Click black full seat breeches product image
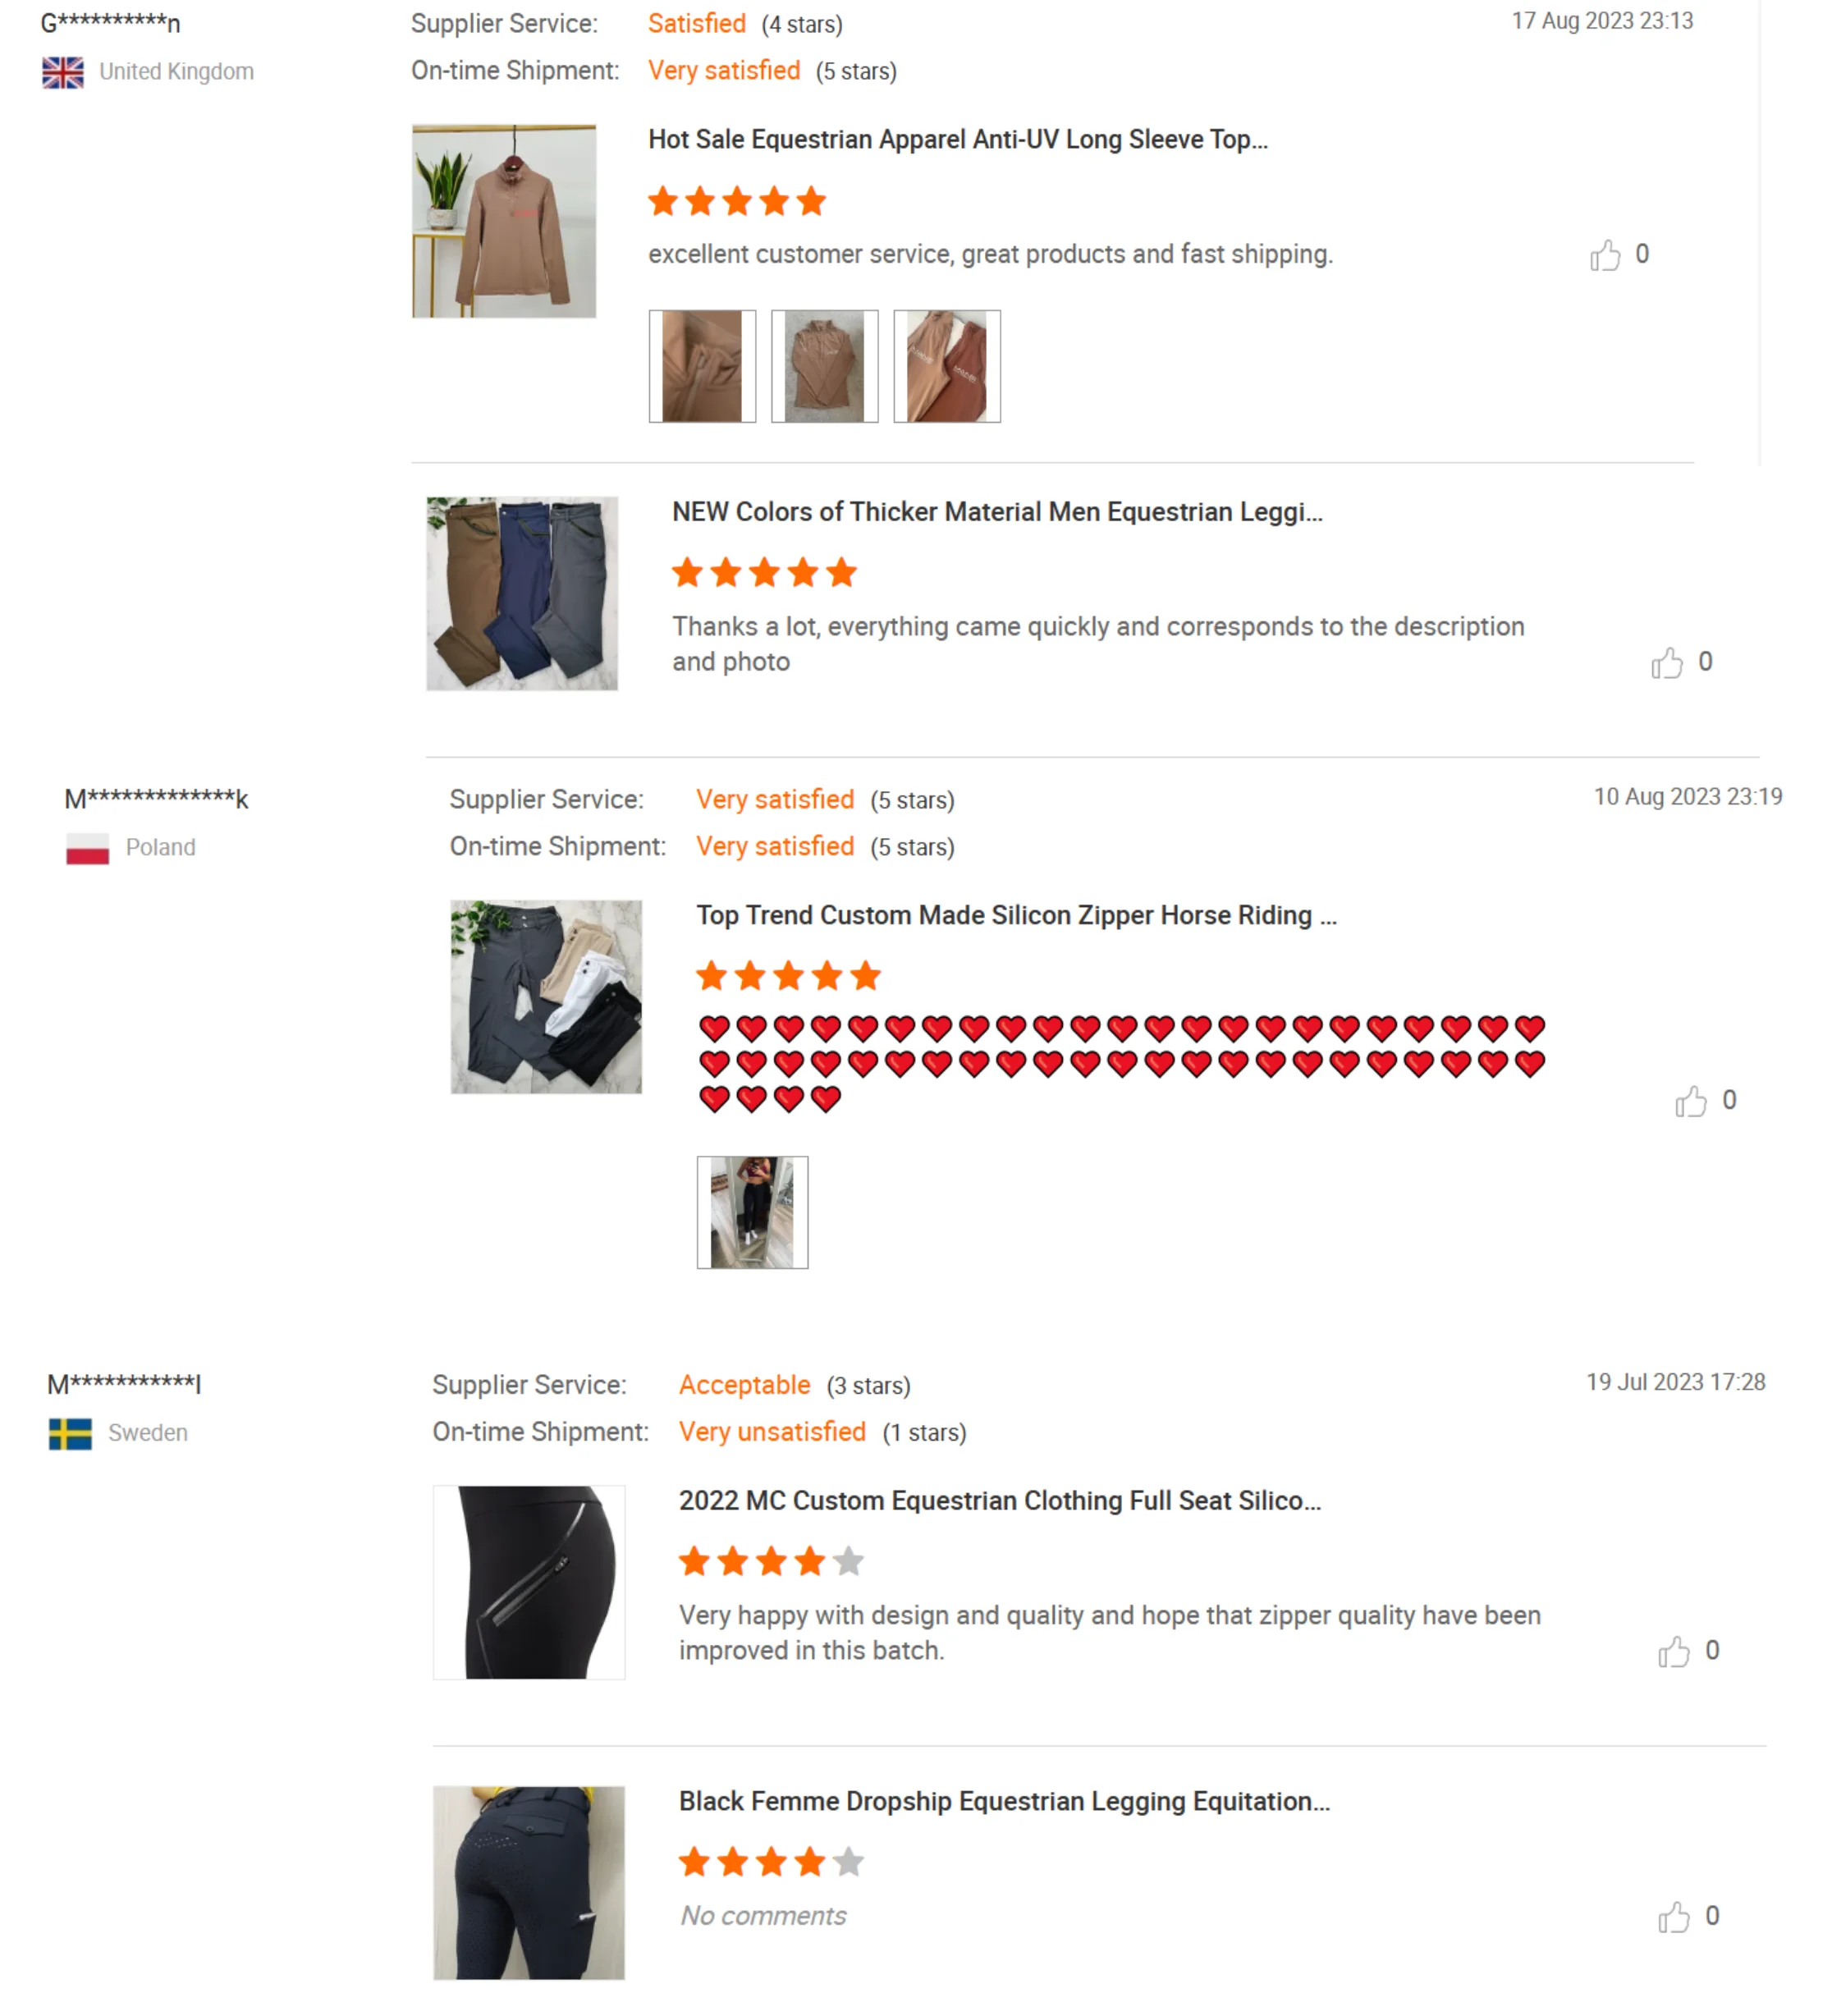1832x2016 pixels. click(529, 1582)
